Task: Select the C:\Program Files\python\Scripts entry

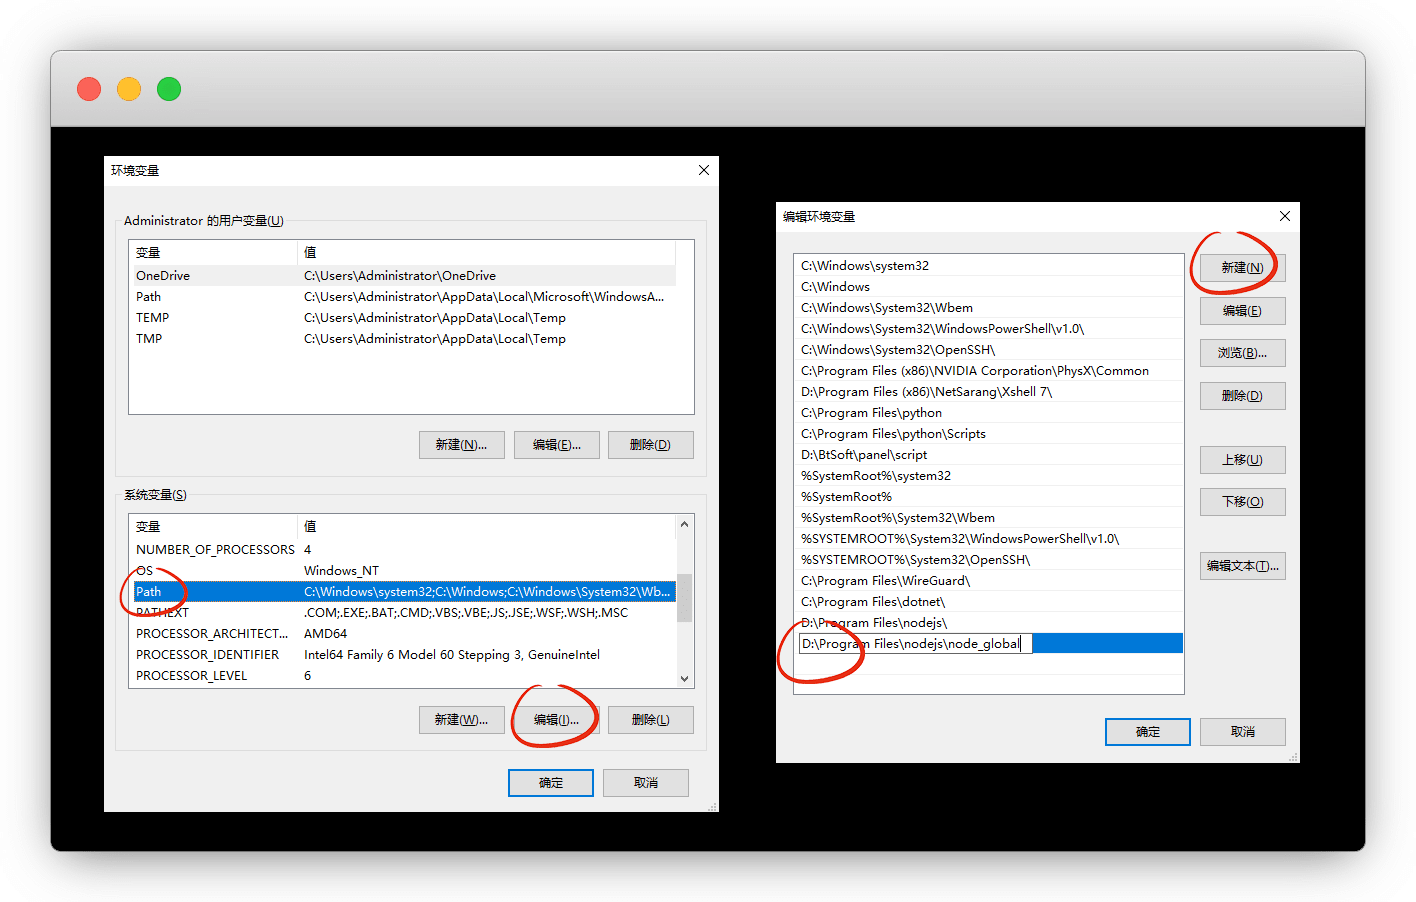Action: pos(893,434)
